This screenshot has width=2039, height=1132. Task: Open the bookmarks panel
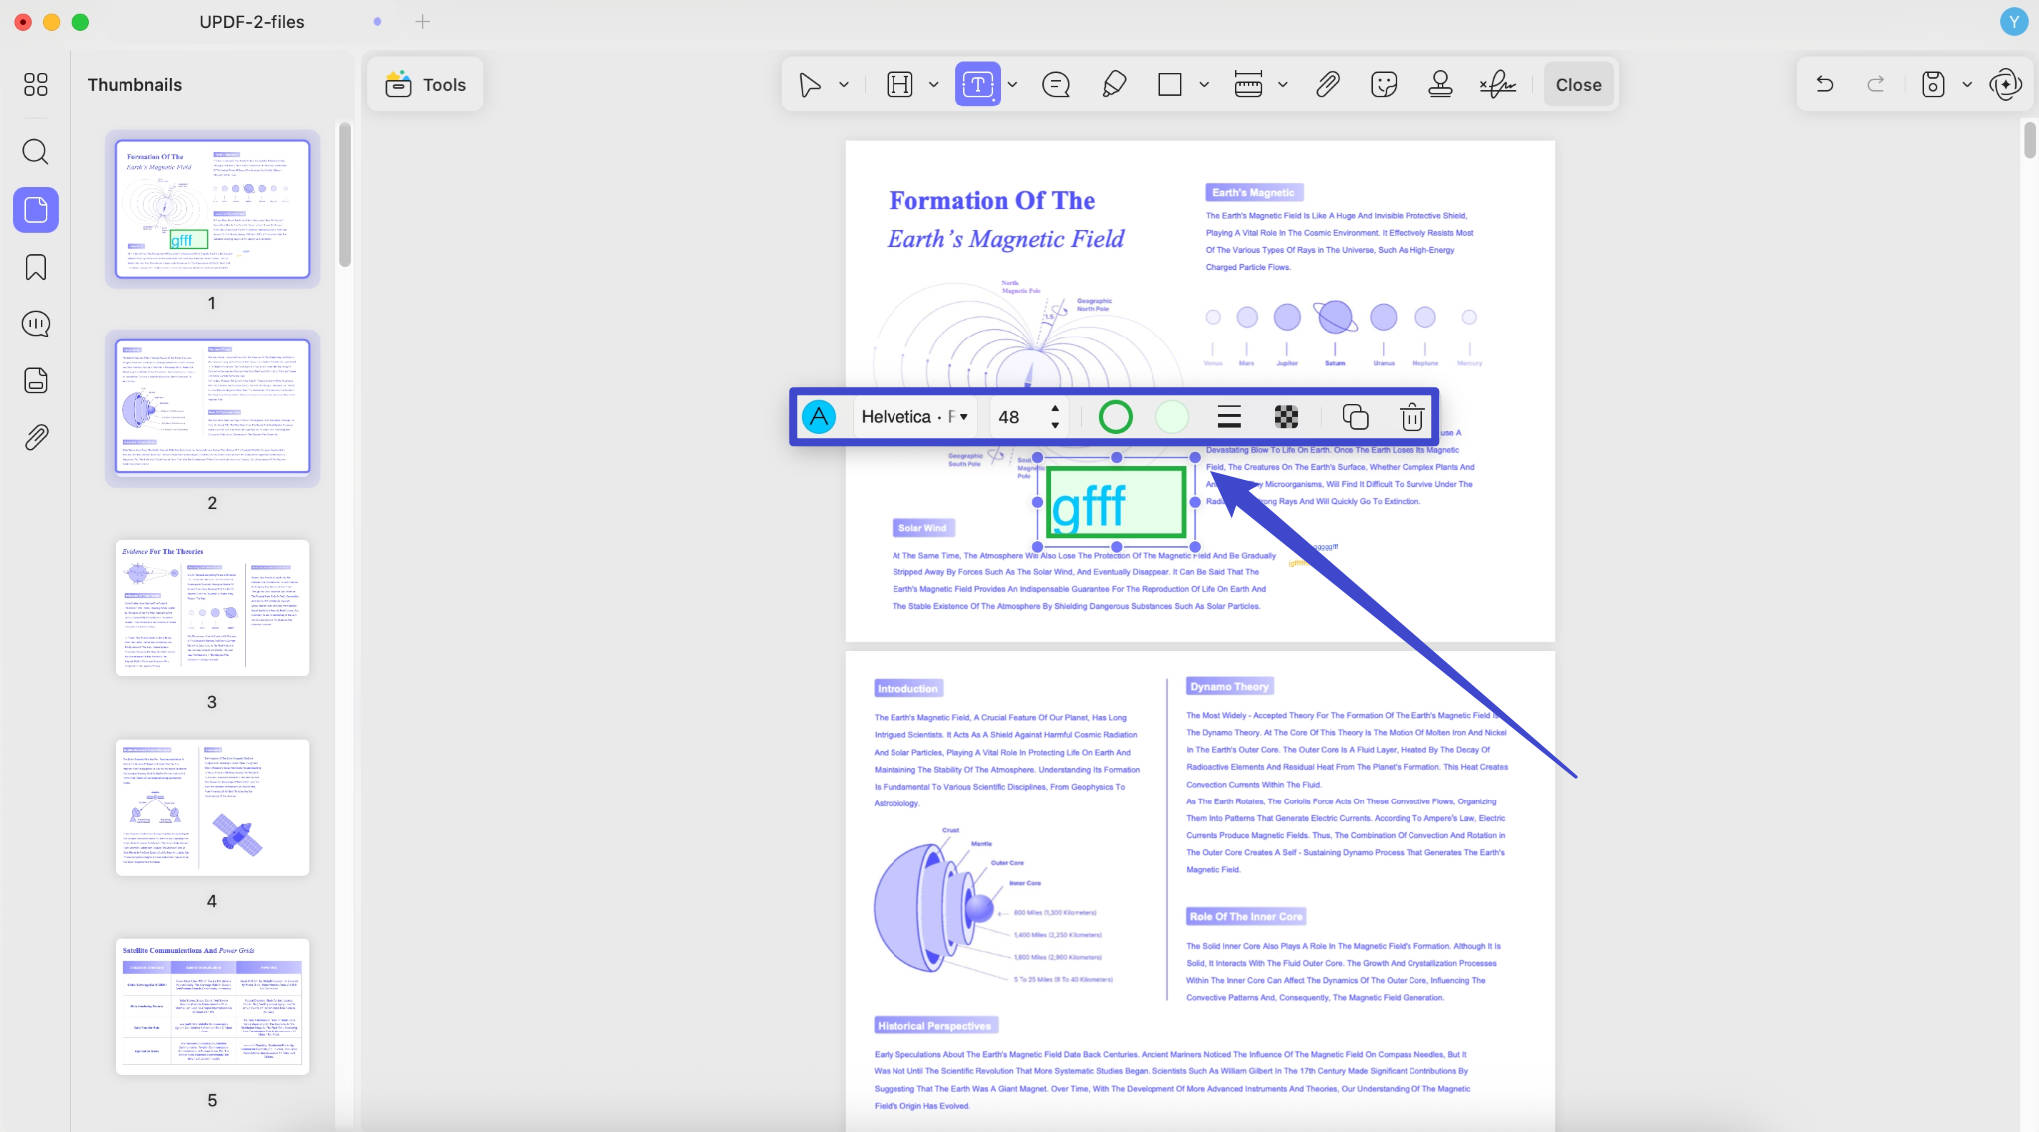pos(35,267)
